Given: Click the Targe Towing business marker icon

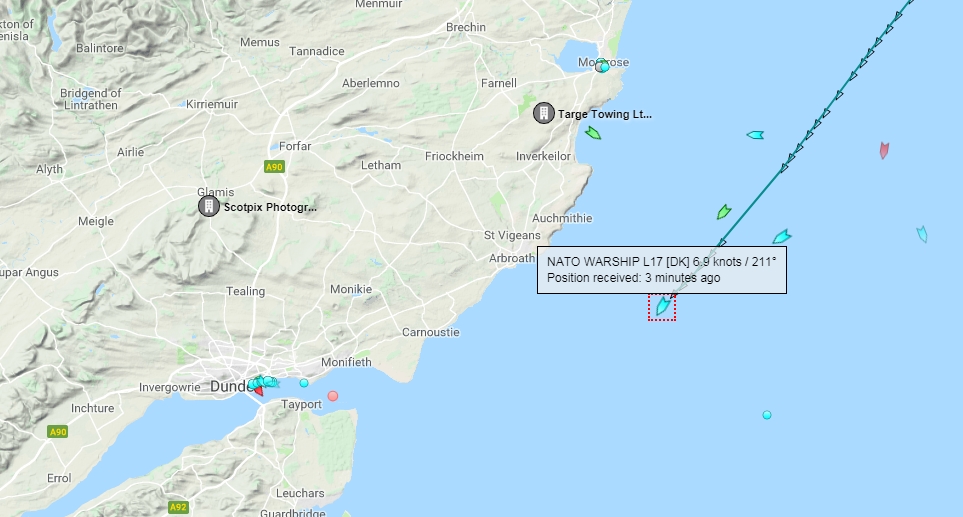Looking at the screenshot, I should (x=544, y=113).
